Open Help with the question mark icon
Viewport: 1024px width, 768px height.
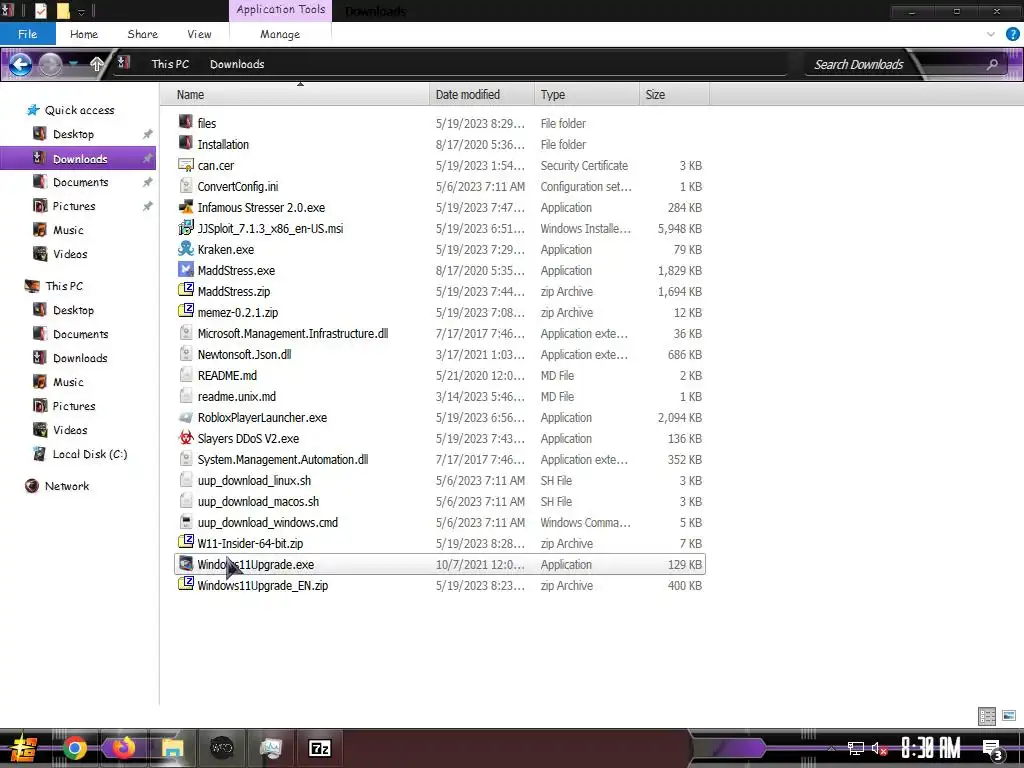(1012, 34)
